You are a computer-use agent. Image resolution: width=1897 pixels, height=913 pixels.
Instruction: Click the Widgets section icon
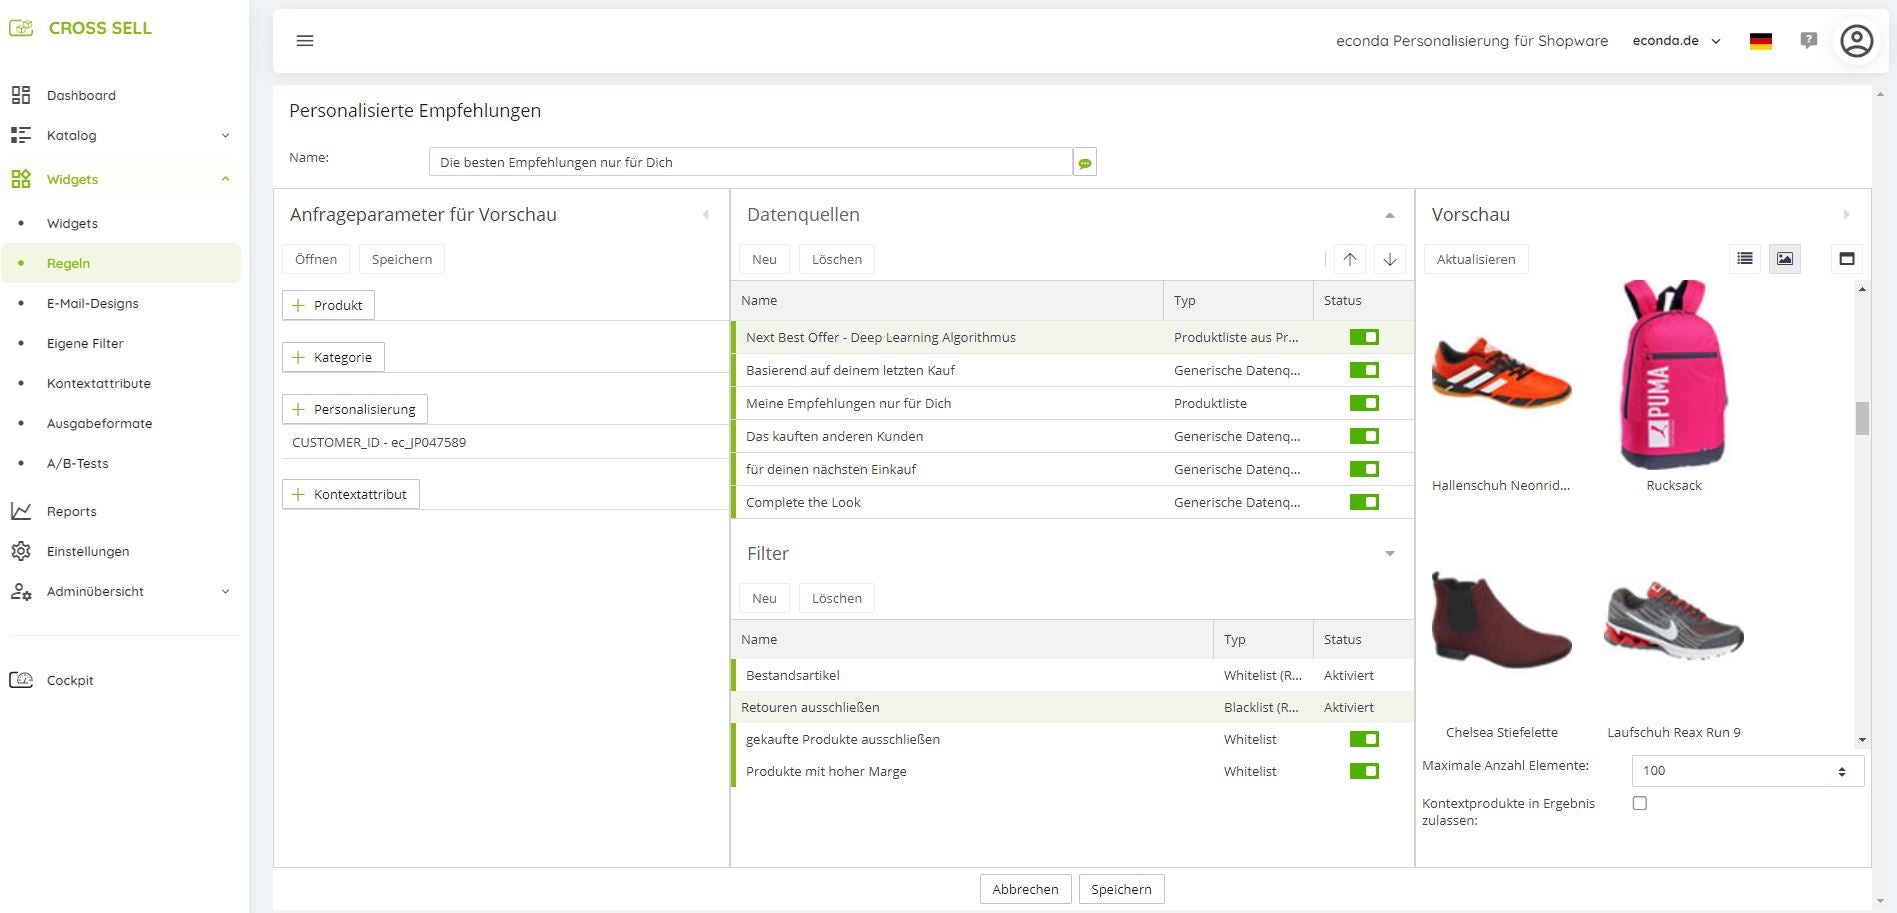[21, 179]
